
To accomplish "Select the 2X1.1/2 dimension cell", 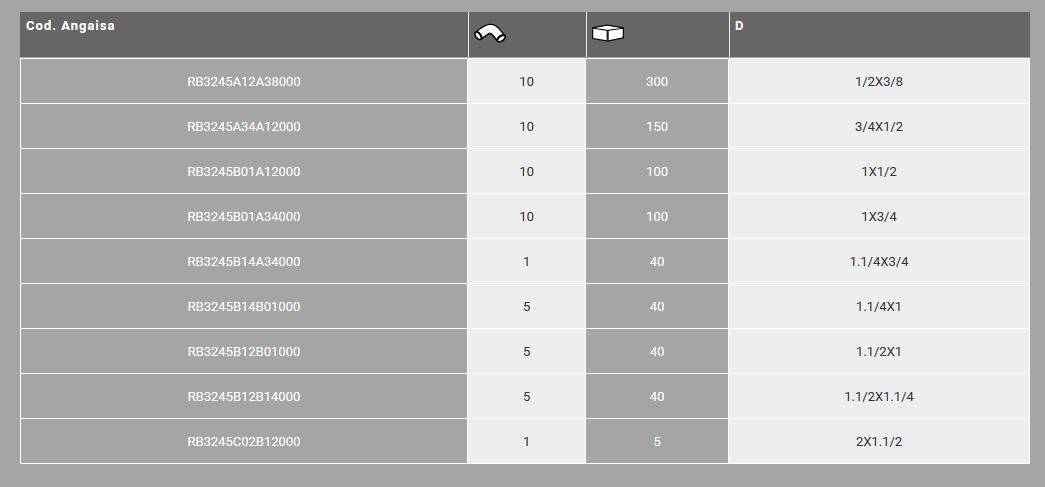I will 879,442.
